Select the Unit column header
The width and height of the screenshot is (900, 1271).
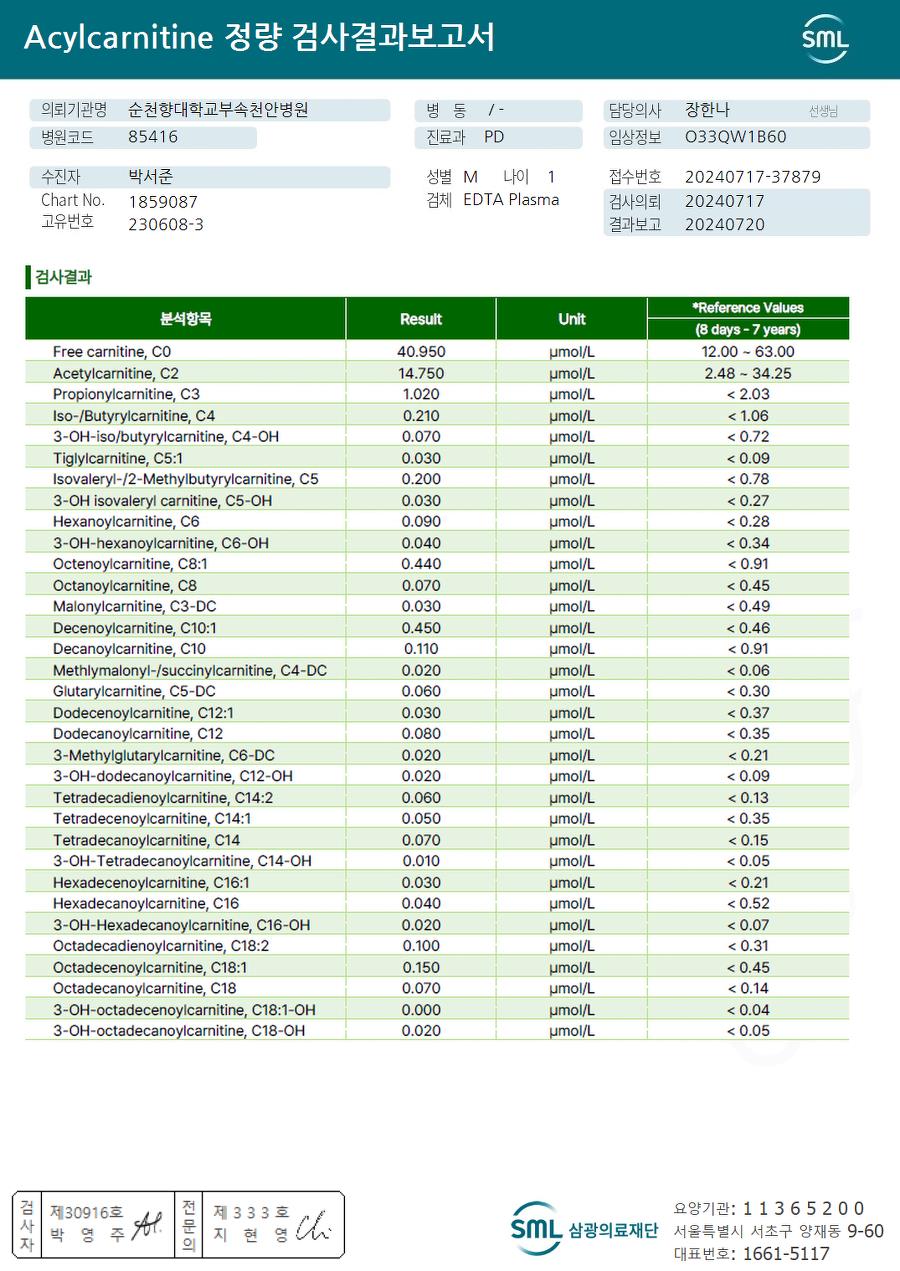tap(572, 319)
